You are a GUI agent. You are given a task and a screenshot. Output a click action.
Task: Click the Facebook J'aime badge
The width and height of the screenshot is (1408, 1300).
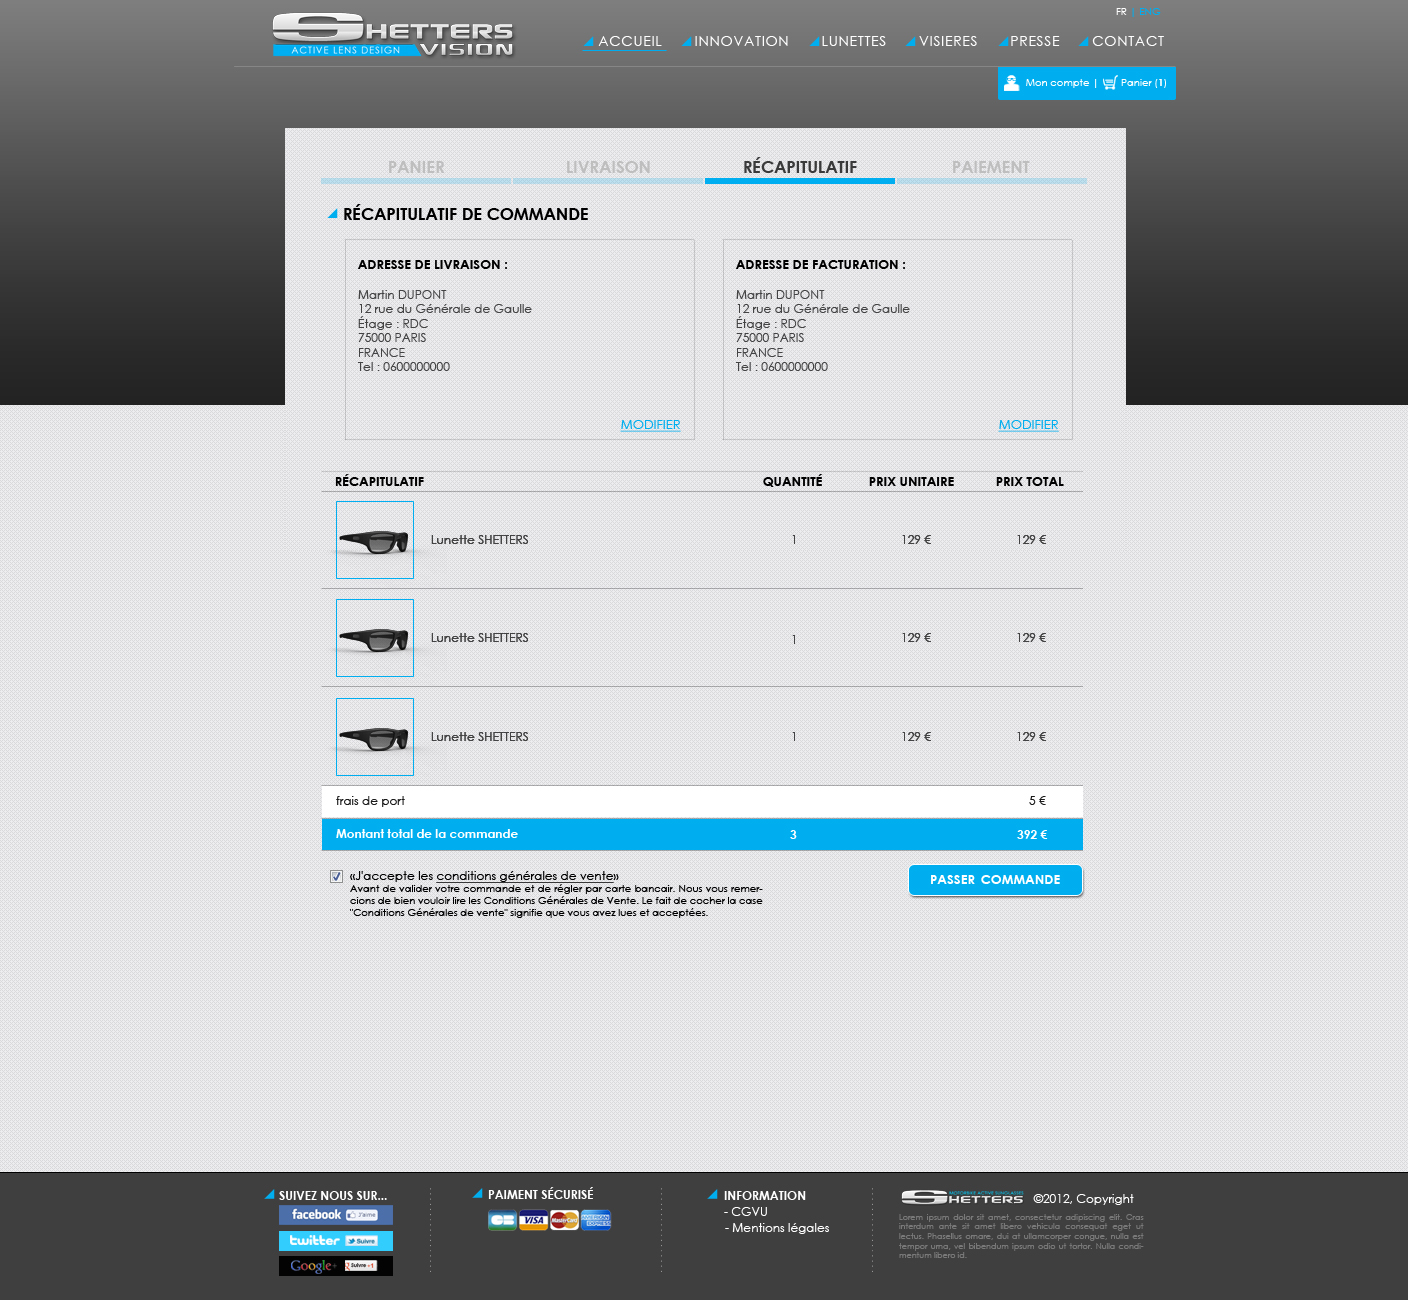[x=335, y=1215]
